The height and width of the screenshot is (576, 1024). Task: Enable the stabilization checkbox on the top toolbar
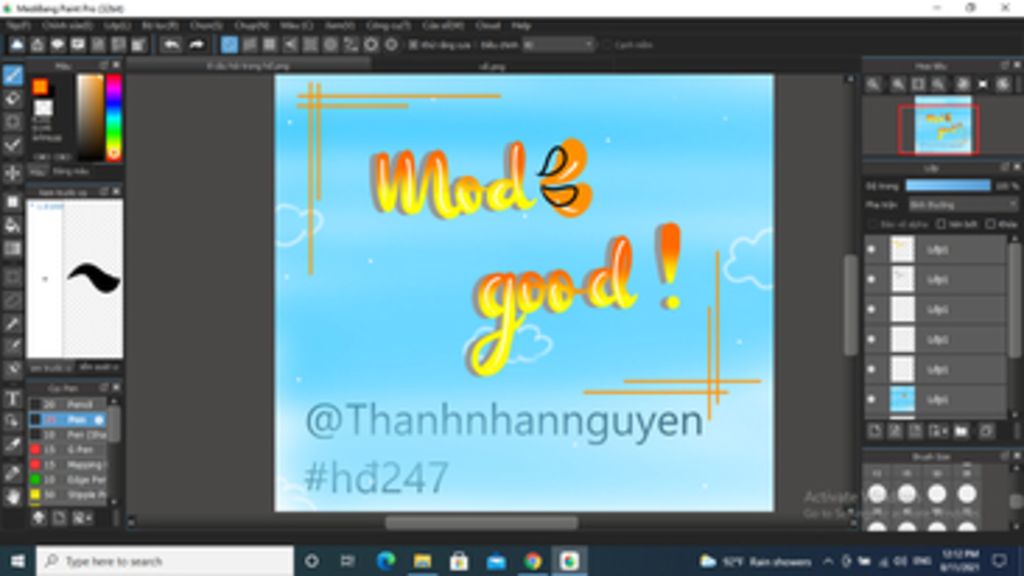pos(412,45)
